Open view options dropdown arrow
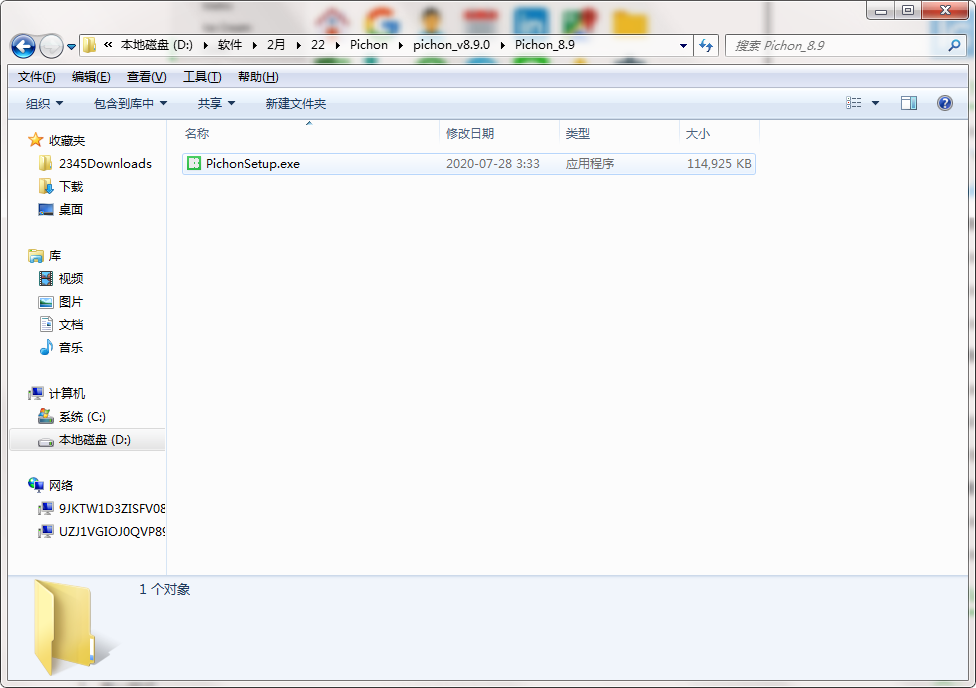Image resolution: width=976 pixels, height=688 pixels. [x=875, y=103]
